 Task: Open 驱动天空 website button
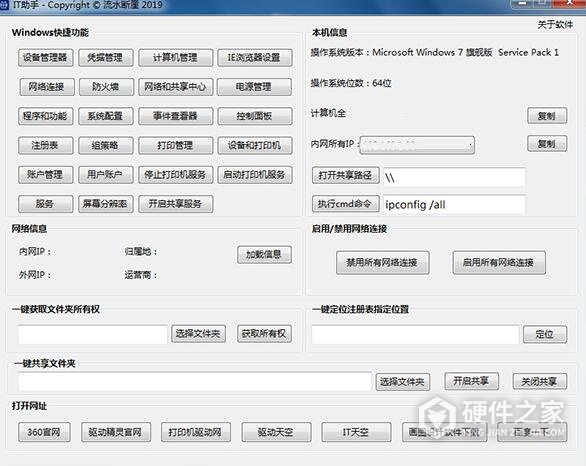click(276, 432)
